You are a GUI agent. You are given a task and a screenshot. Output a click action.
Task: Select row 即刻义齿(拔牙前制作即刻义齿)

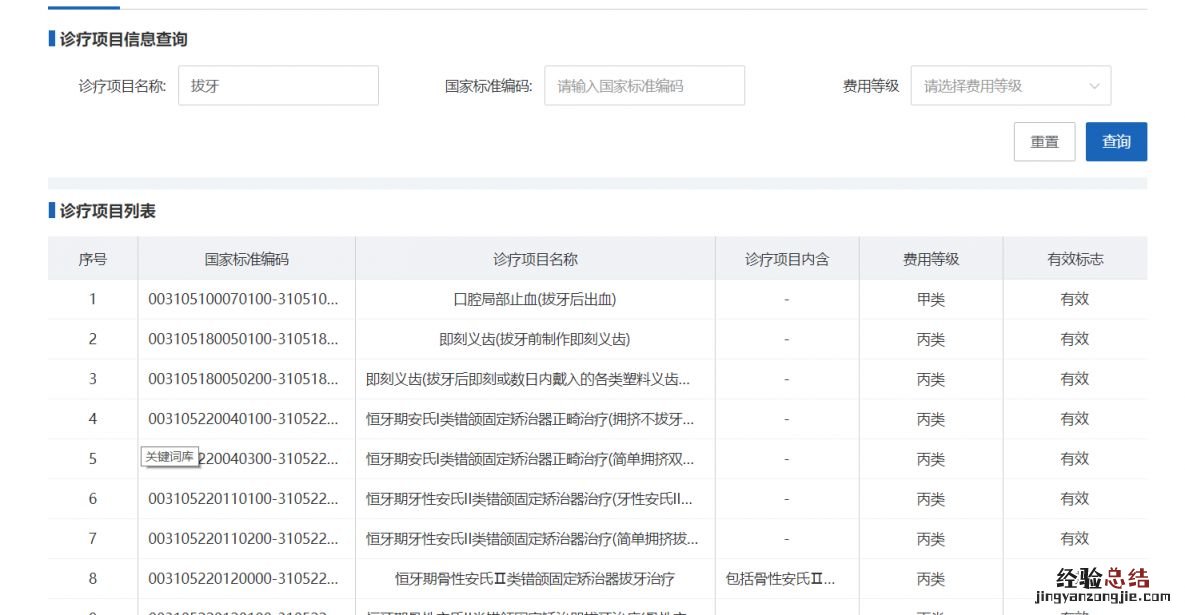(535, 339)
